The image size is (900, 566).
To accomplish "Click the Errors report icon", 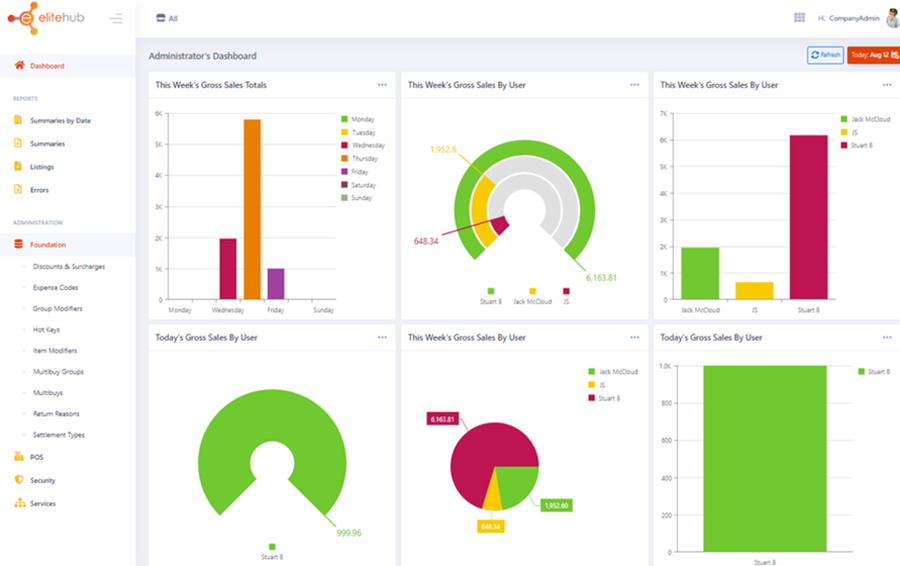I will coord(19,190).
